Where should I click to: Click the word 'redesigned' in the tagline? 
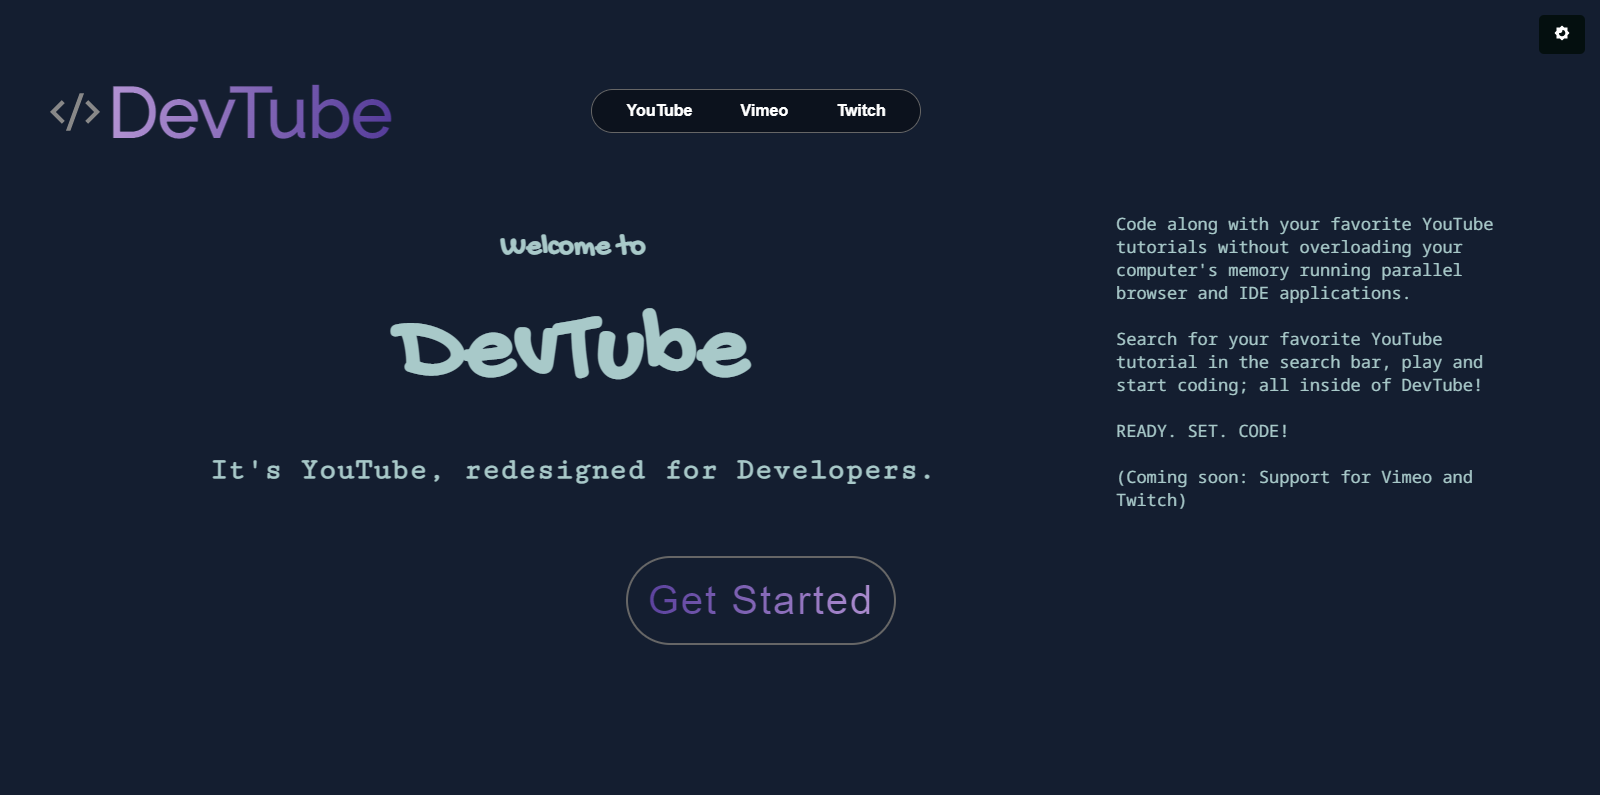point(555,470)
